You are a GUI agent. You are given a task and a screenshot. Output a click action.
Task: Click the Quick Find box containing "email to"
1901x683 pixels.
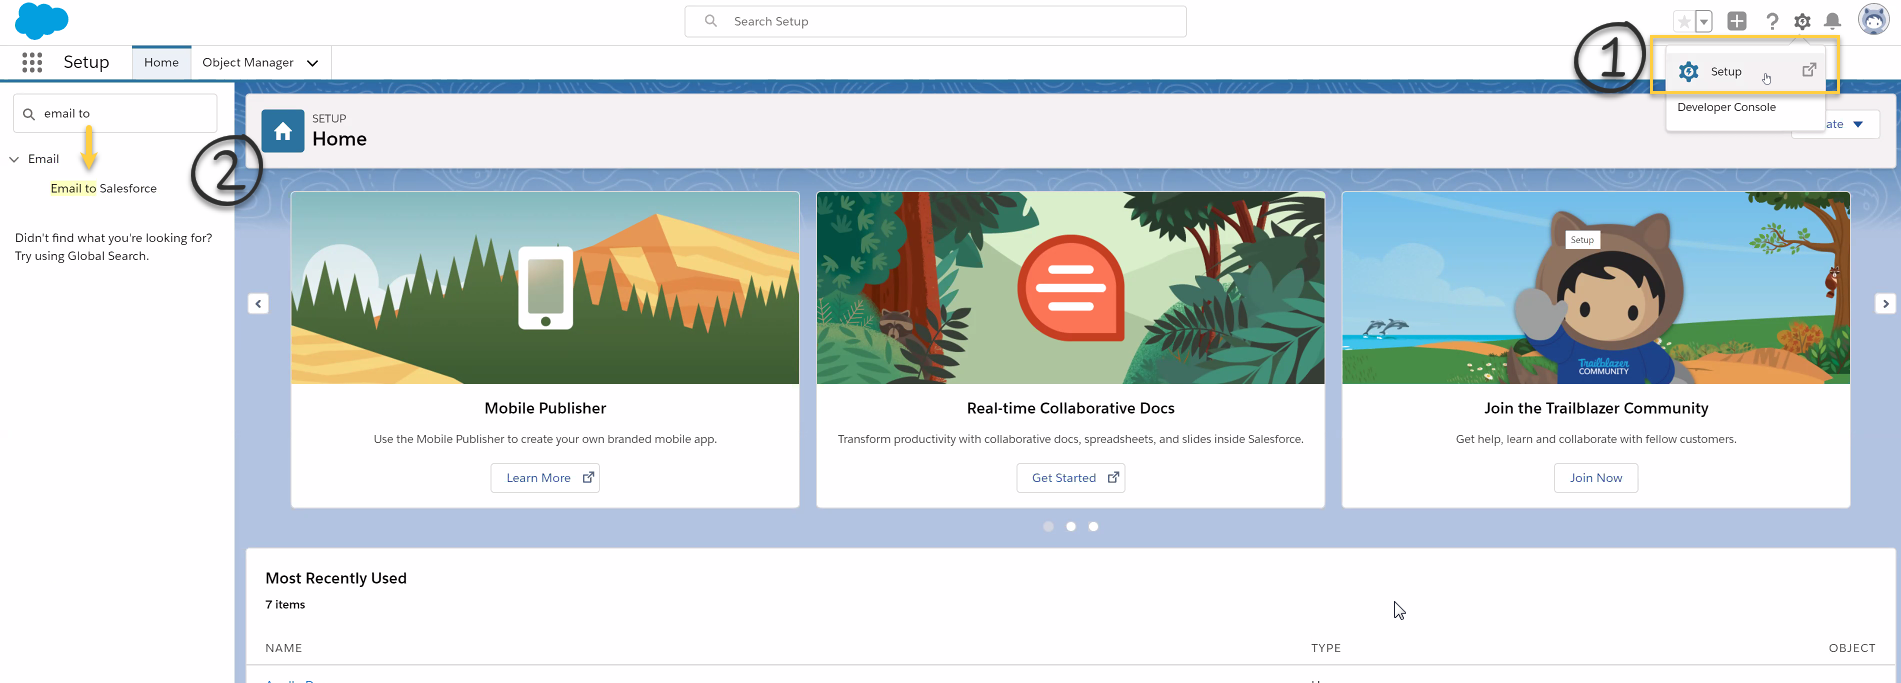(x=115, y=113)
